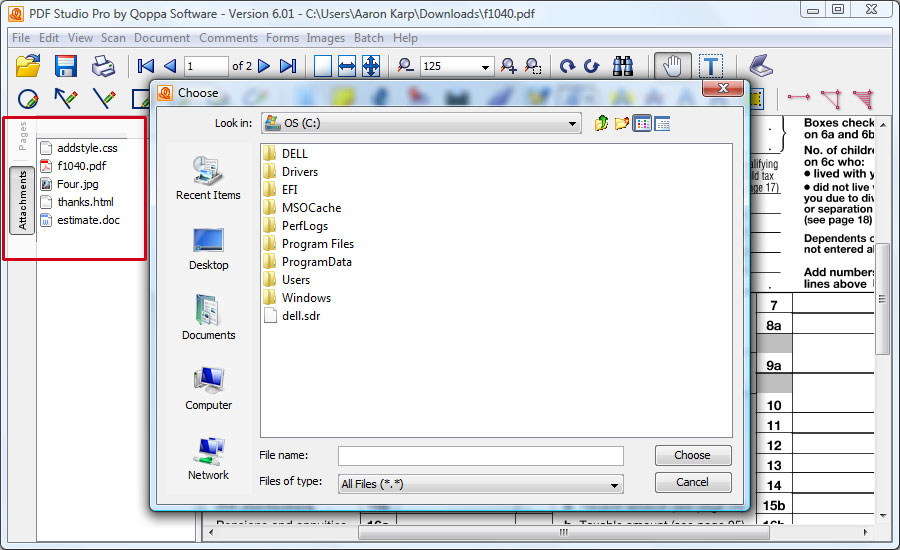The width and height of the screenshot is (900, 550).
Task: Click the Create New Folder icon
Action: (622, 123)
